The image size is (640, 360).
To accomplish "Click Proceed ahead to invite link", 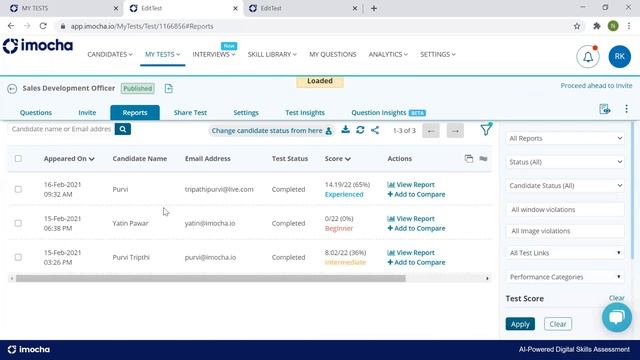I will click(596, 86).
